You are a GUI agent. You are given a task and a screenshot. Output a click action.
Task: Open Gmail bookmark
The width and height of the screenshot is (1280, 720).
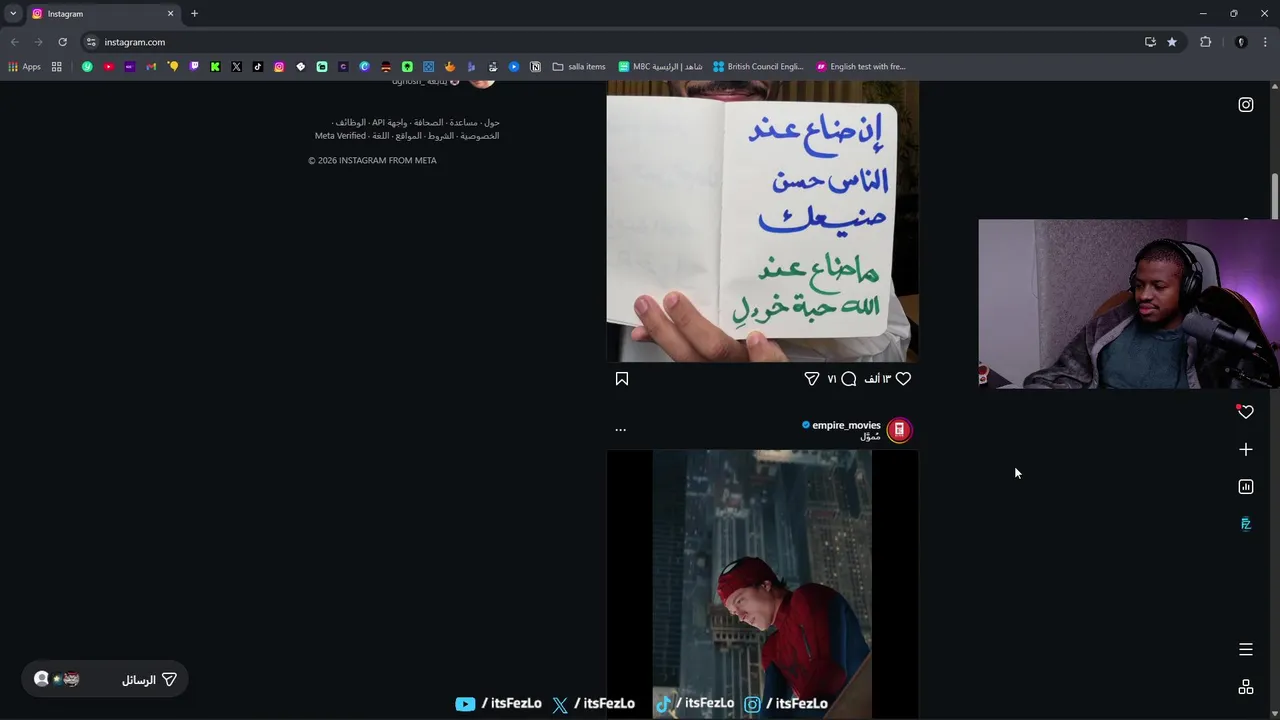click(151, 67)
